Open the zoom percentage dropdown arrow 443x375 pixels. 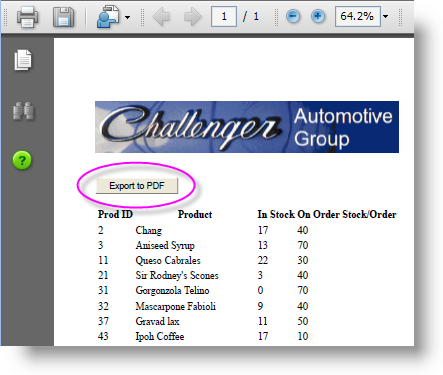pos(385,16)
